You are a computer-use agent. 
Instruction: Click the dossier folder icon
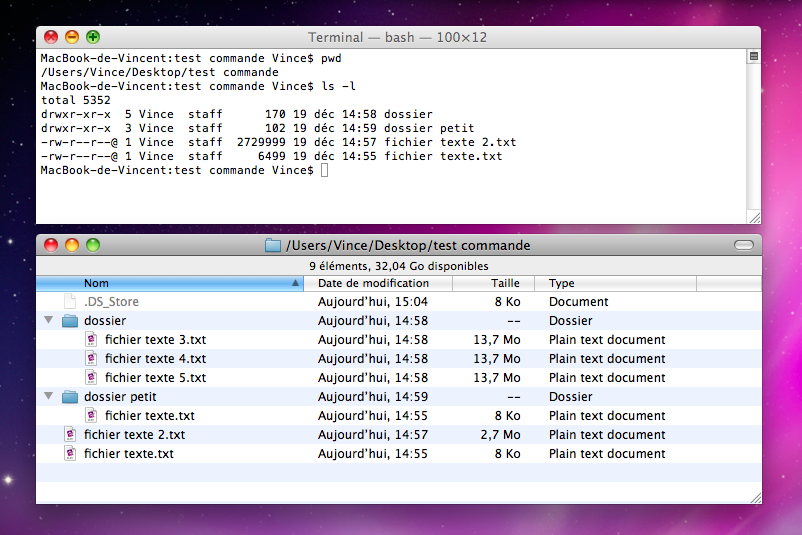point(70,321)
